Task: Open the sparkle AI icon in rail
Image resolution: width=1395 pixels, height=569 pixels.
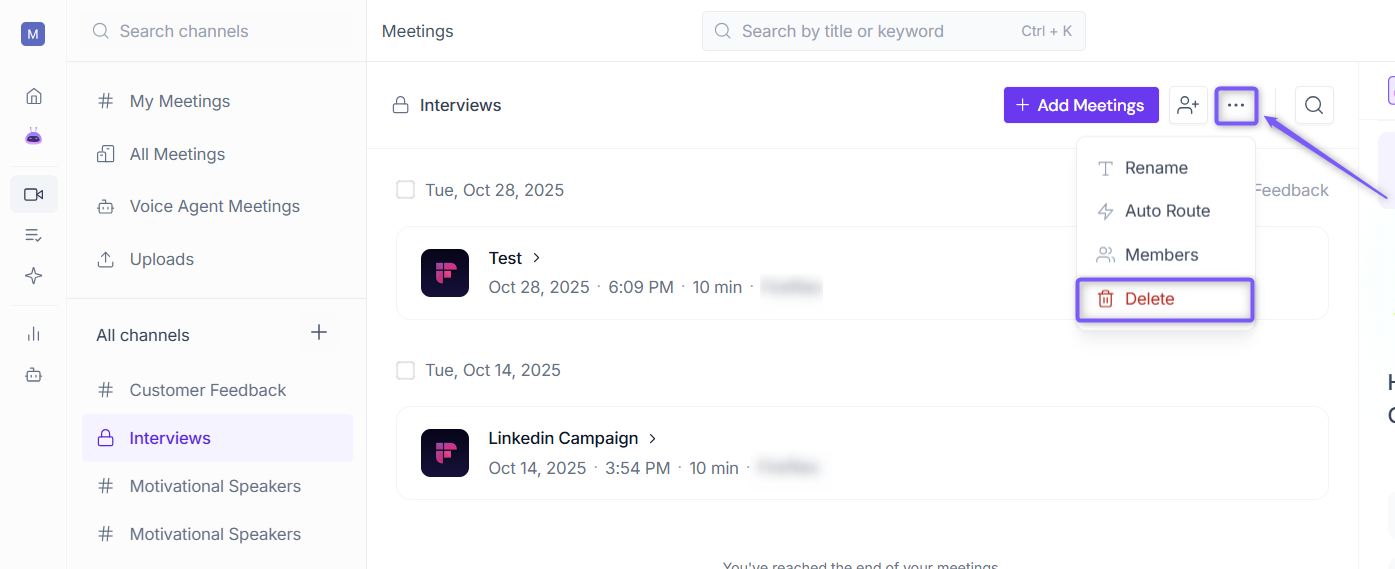Action: 34,276
